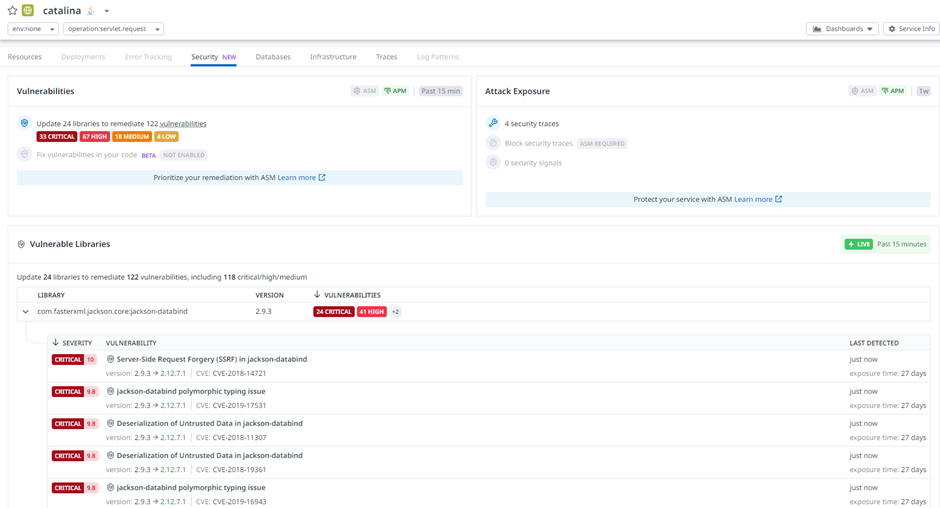Open Learn more link in Prioritize remediation banner

click(x=302, y=178)
